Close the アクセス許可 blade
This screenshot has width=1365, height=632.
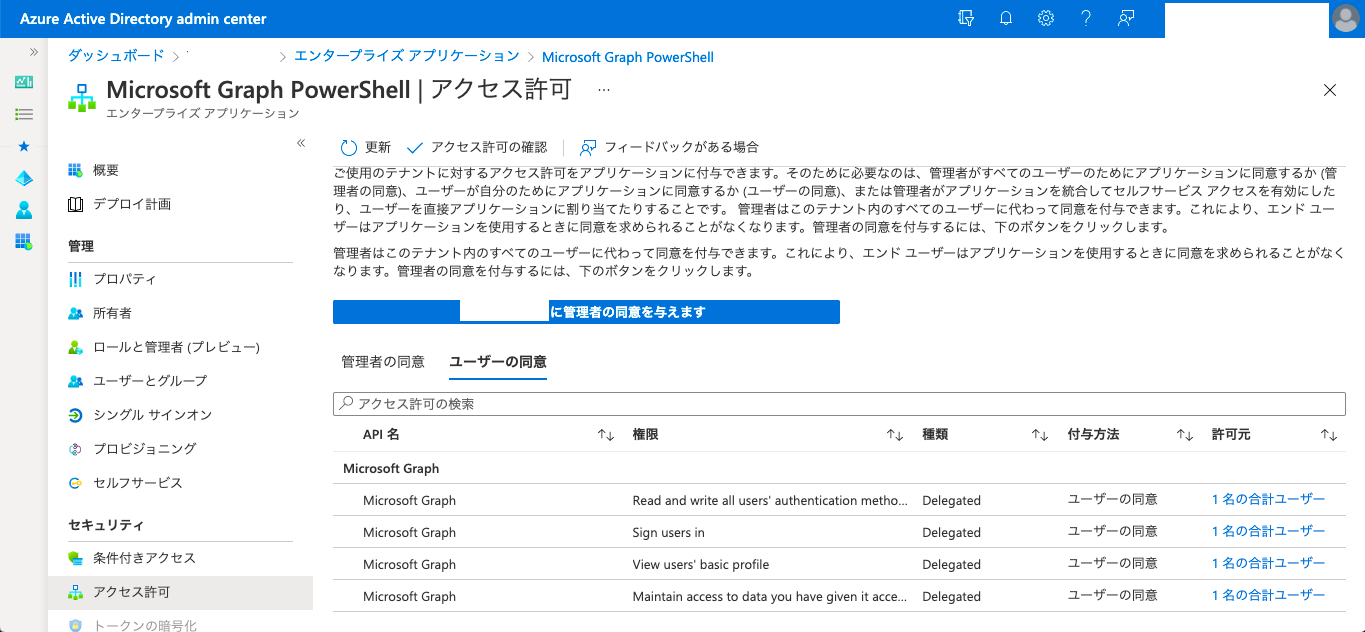[x=1330, y=90]
